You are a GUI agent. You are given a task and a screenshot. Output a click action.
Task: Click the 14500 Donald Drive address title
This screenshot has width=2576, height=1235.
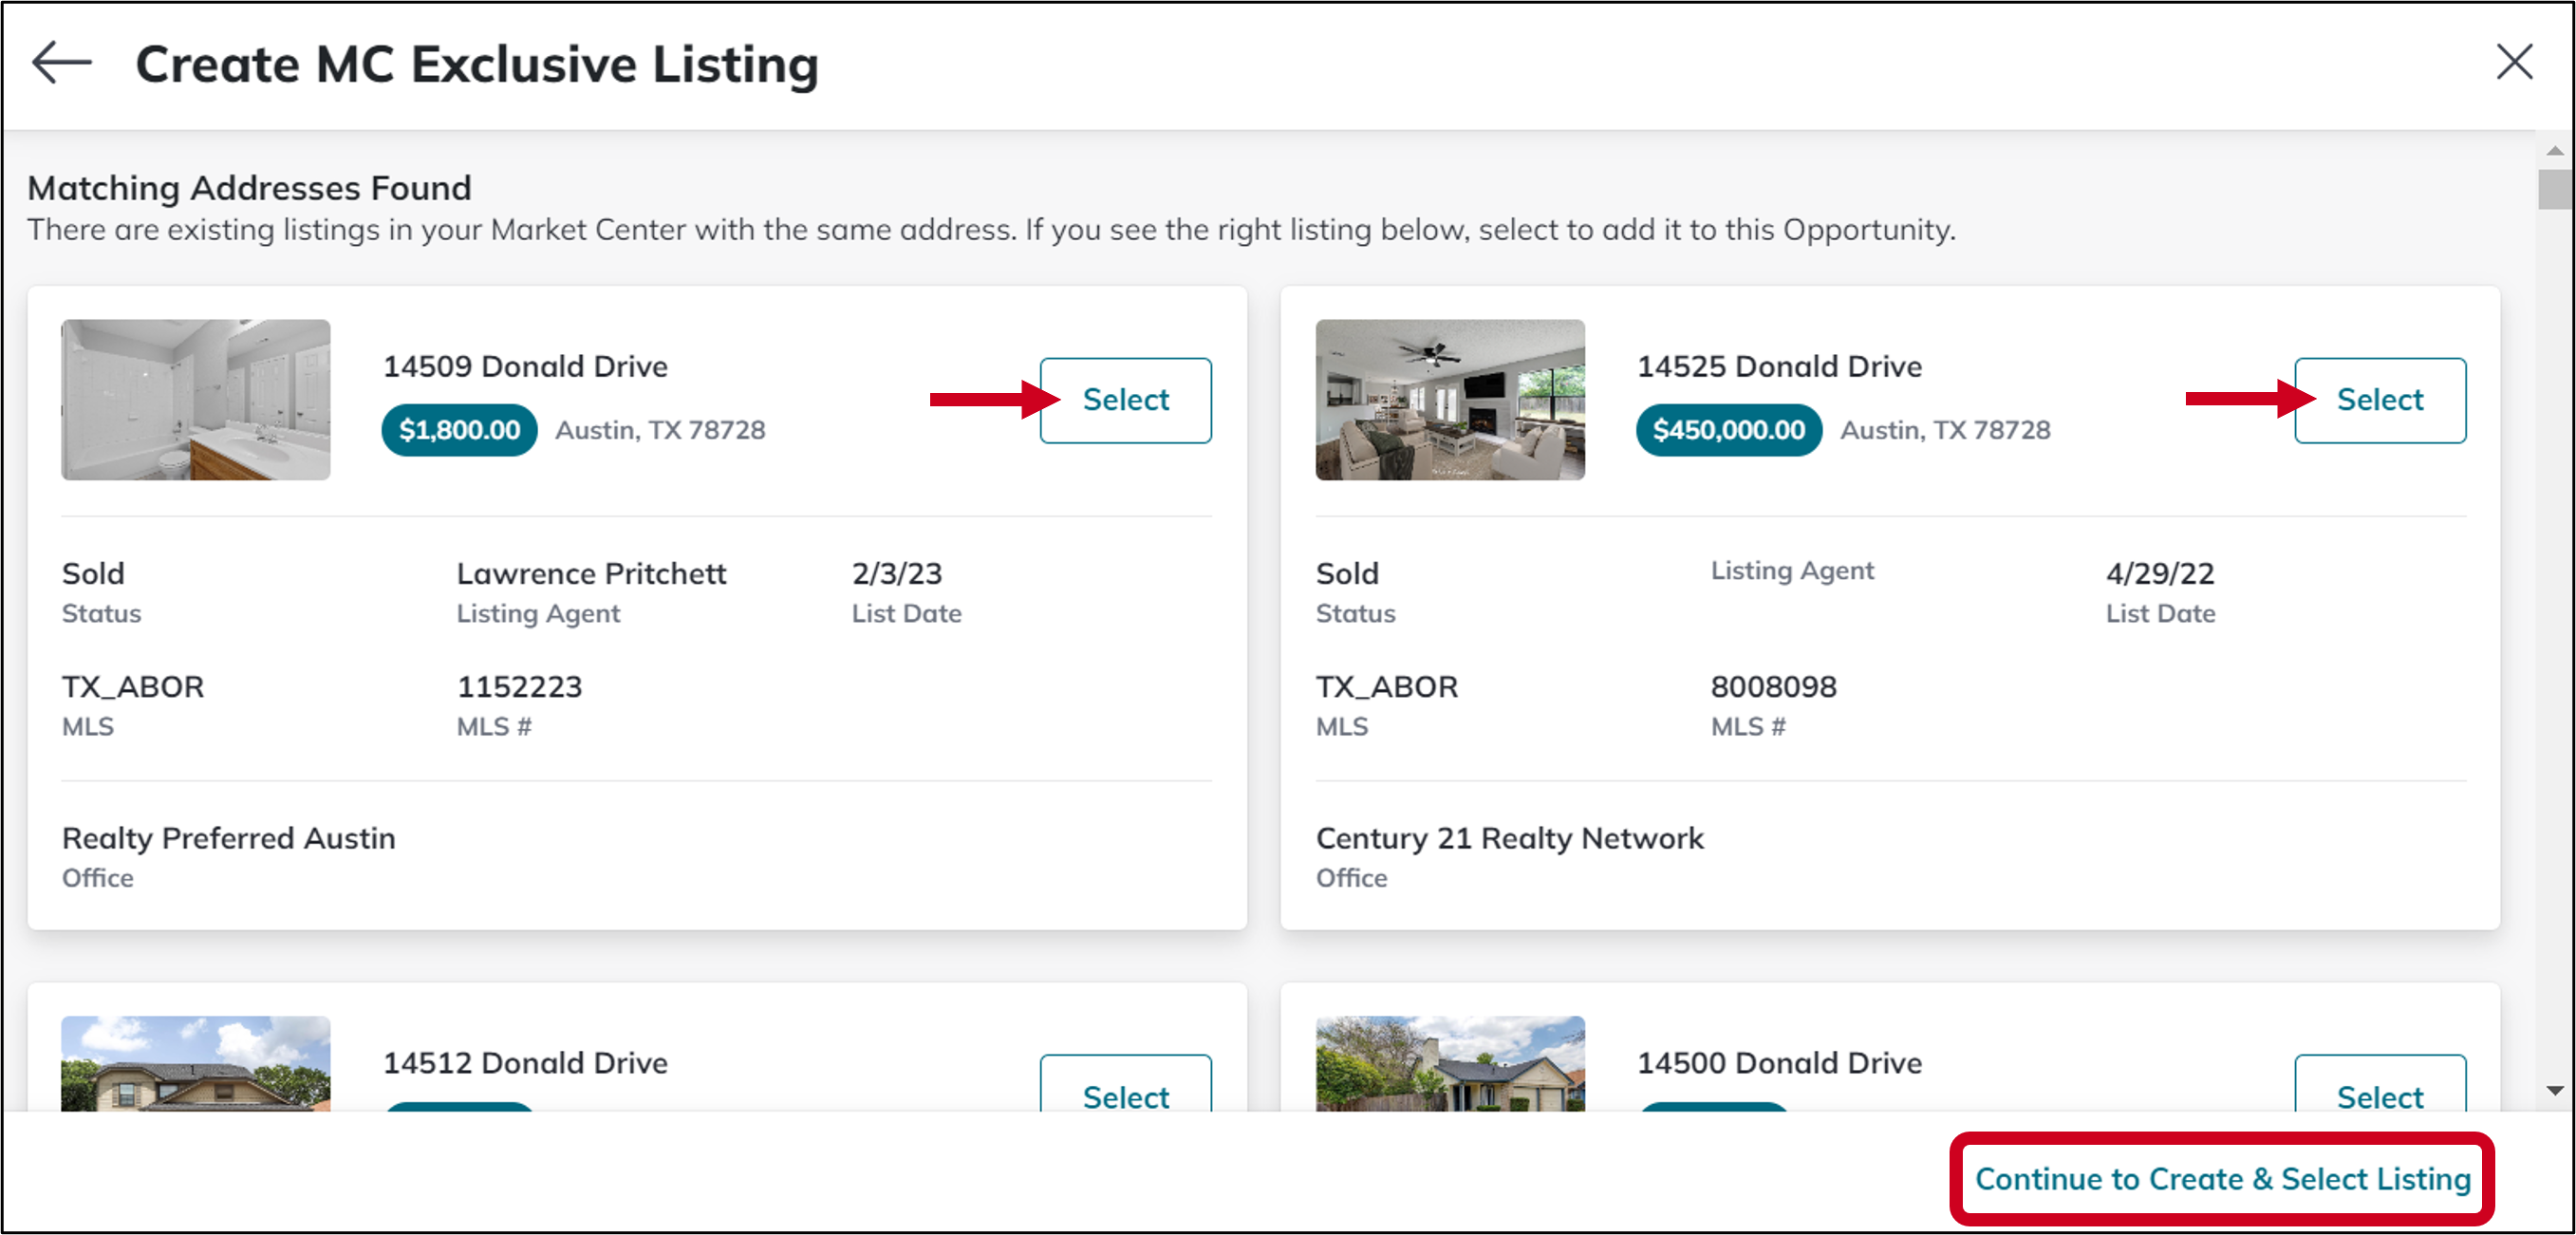[1779, 1063]
